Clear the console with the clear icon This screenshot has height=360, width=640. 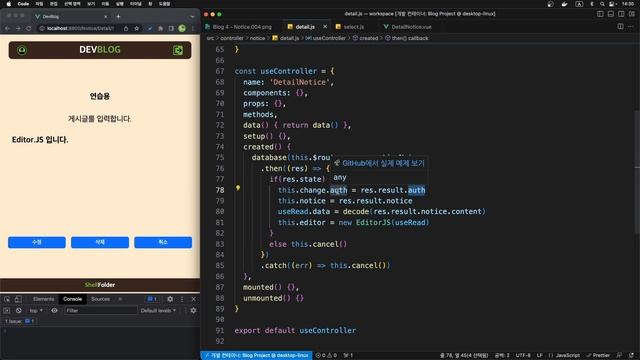coord(19,311)
